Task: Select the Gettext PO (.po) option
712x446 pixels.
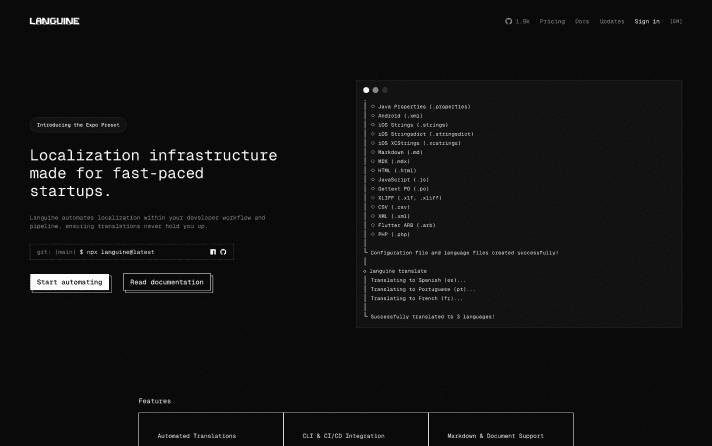Action: click(400, 188)
